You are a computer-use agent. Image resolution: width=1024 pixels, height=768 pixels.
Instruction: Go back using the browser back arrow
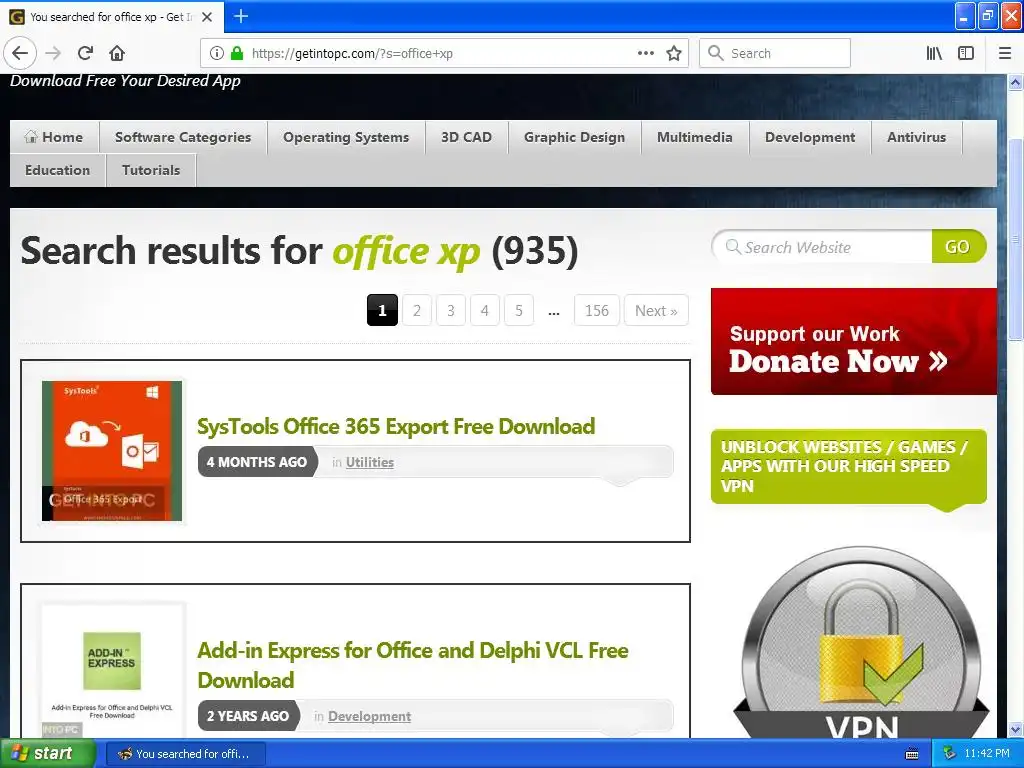pyautogui.click(x=20, y=54)
